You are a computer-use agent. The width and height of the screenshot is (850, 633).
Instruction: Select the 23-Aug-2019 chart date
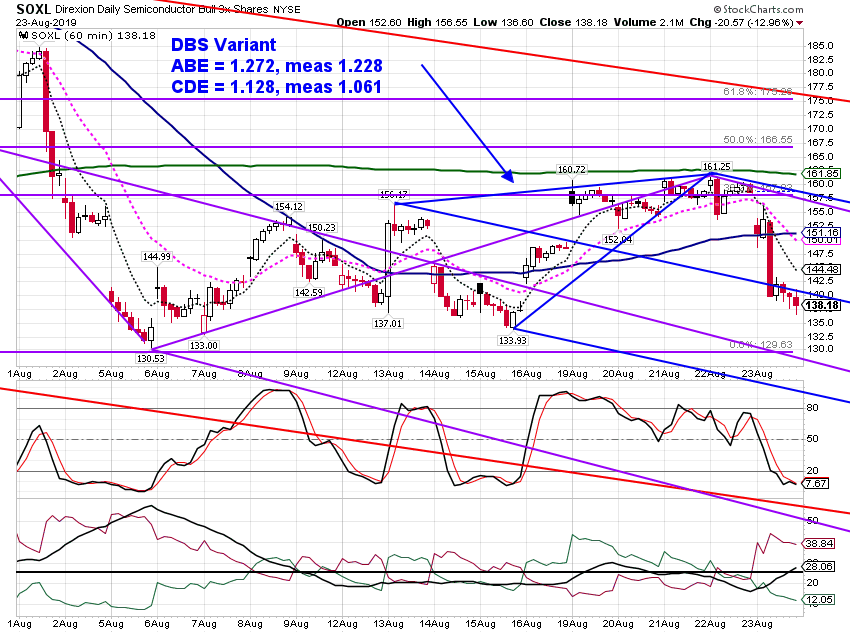[46, 23]
